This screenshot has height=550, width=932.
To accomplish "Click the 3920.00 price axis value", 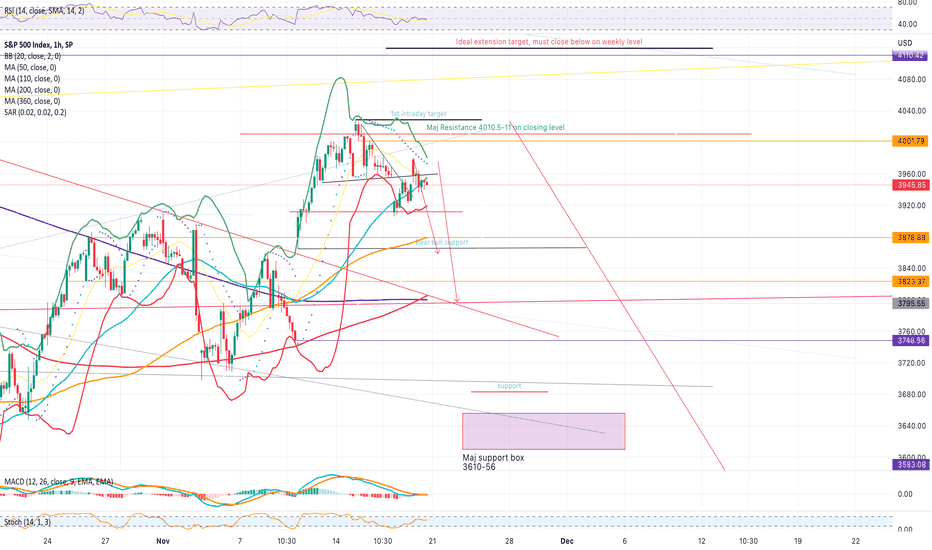I will tap(911, 205).
